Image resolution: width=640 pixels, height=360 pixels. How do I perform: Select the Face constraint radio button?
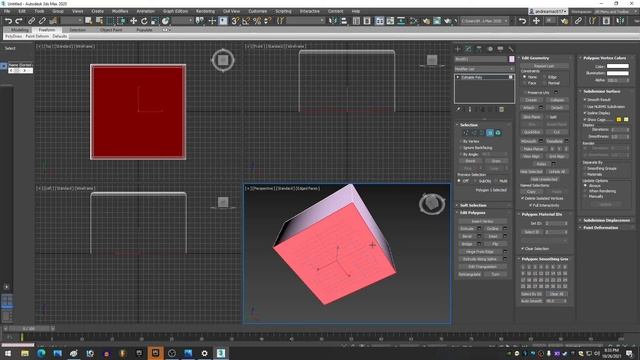(x=525, y=83)
